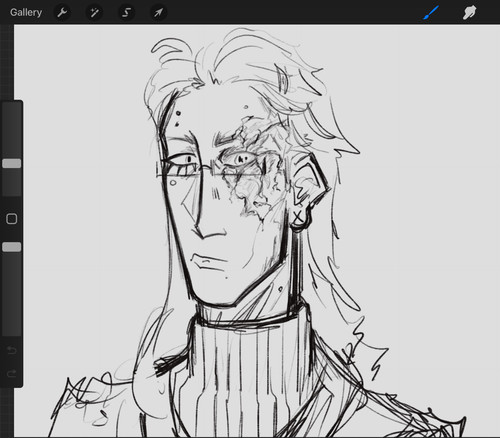Undo the last stroke with the sidebar arrow
Screen dimensions: 500x438
[x=12, y=350]
